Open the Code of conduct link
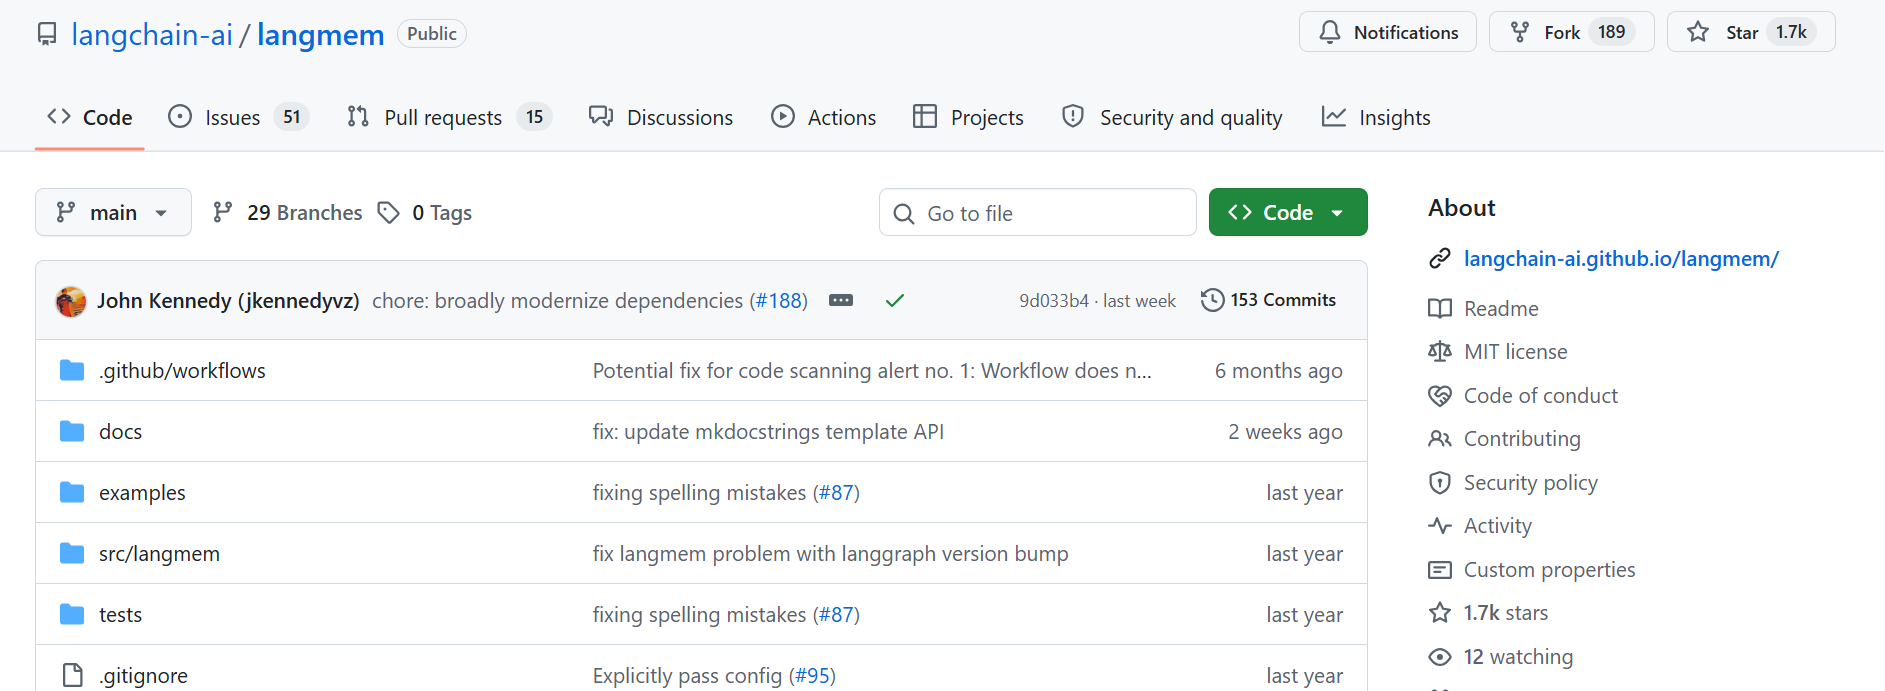This screenshot has width=1885, height=691. 1523,396
